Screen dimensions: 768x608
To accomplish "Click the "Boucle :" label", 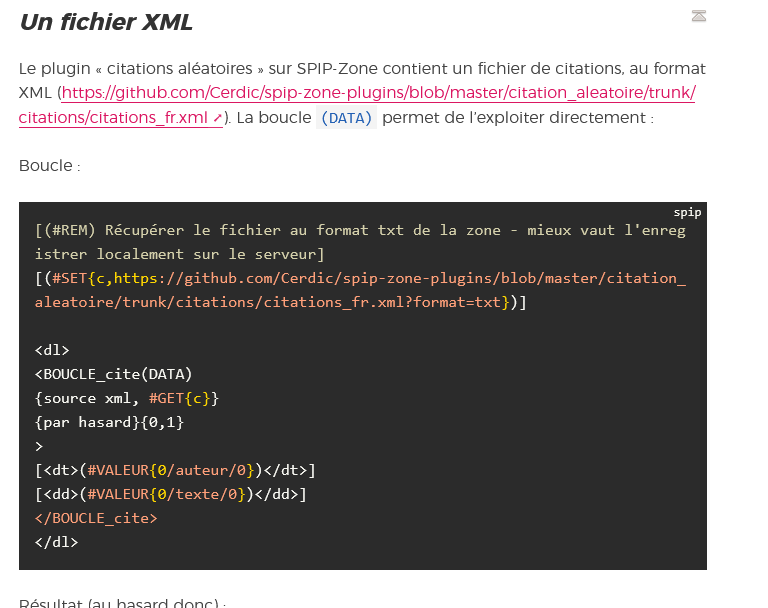I will (x=49, y=166).
